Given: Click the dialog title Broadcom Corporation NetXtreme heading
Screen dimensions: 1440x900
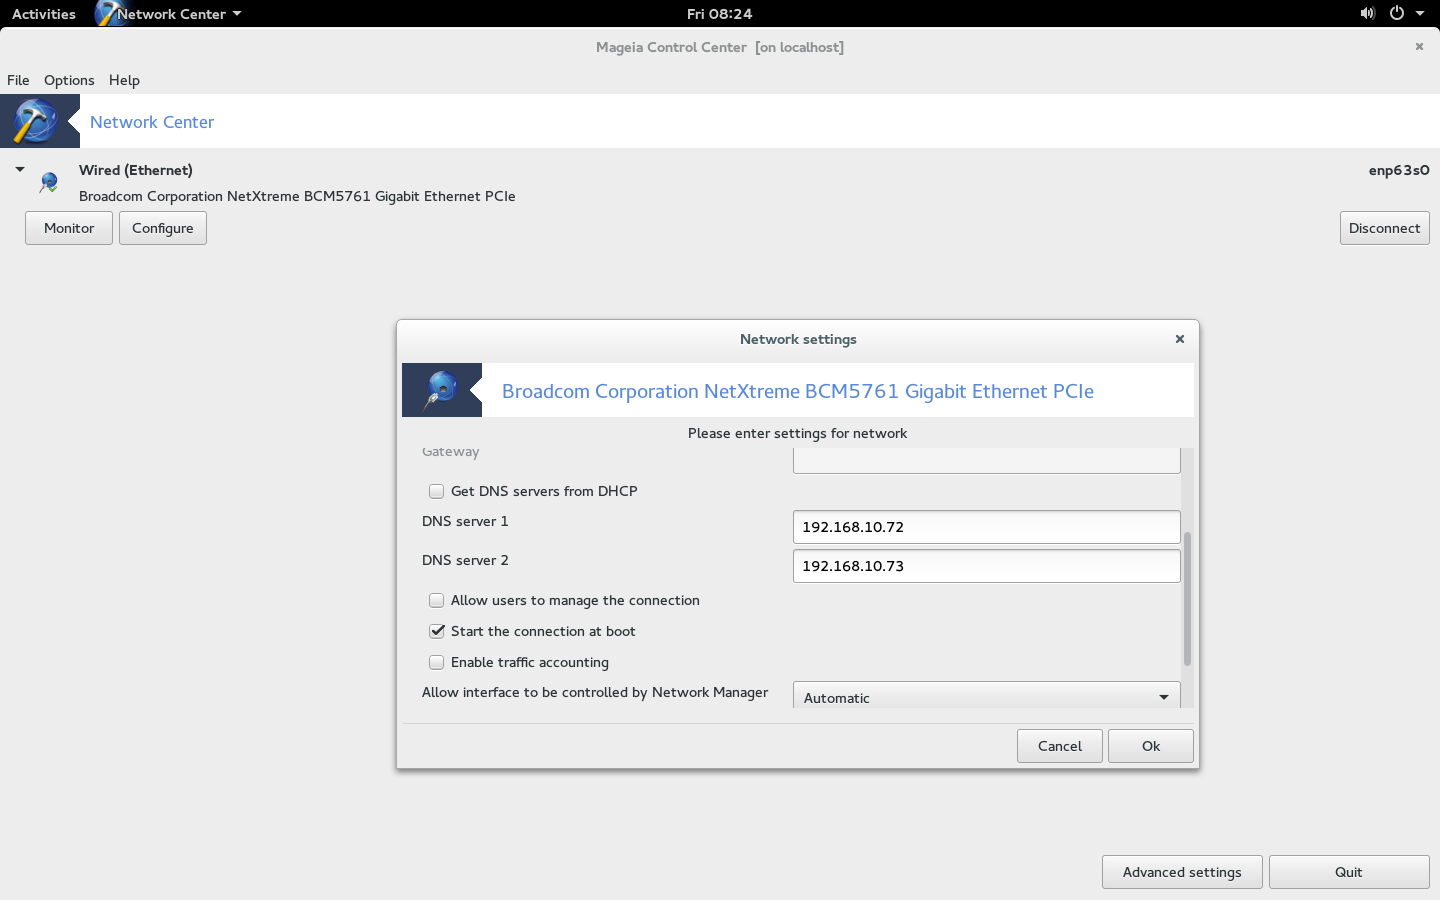Looking at the screenshot, I should 798,391.
